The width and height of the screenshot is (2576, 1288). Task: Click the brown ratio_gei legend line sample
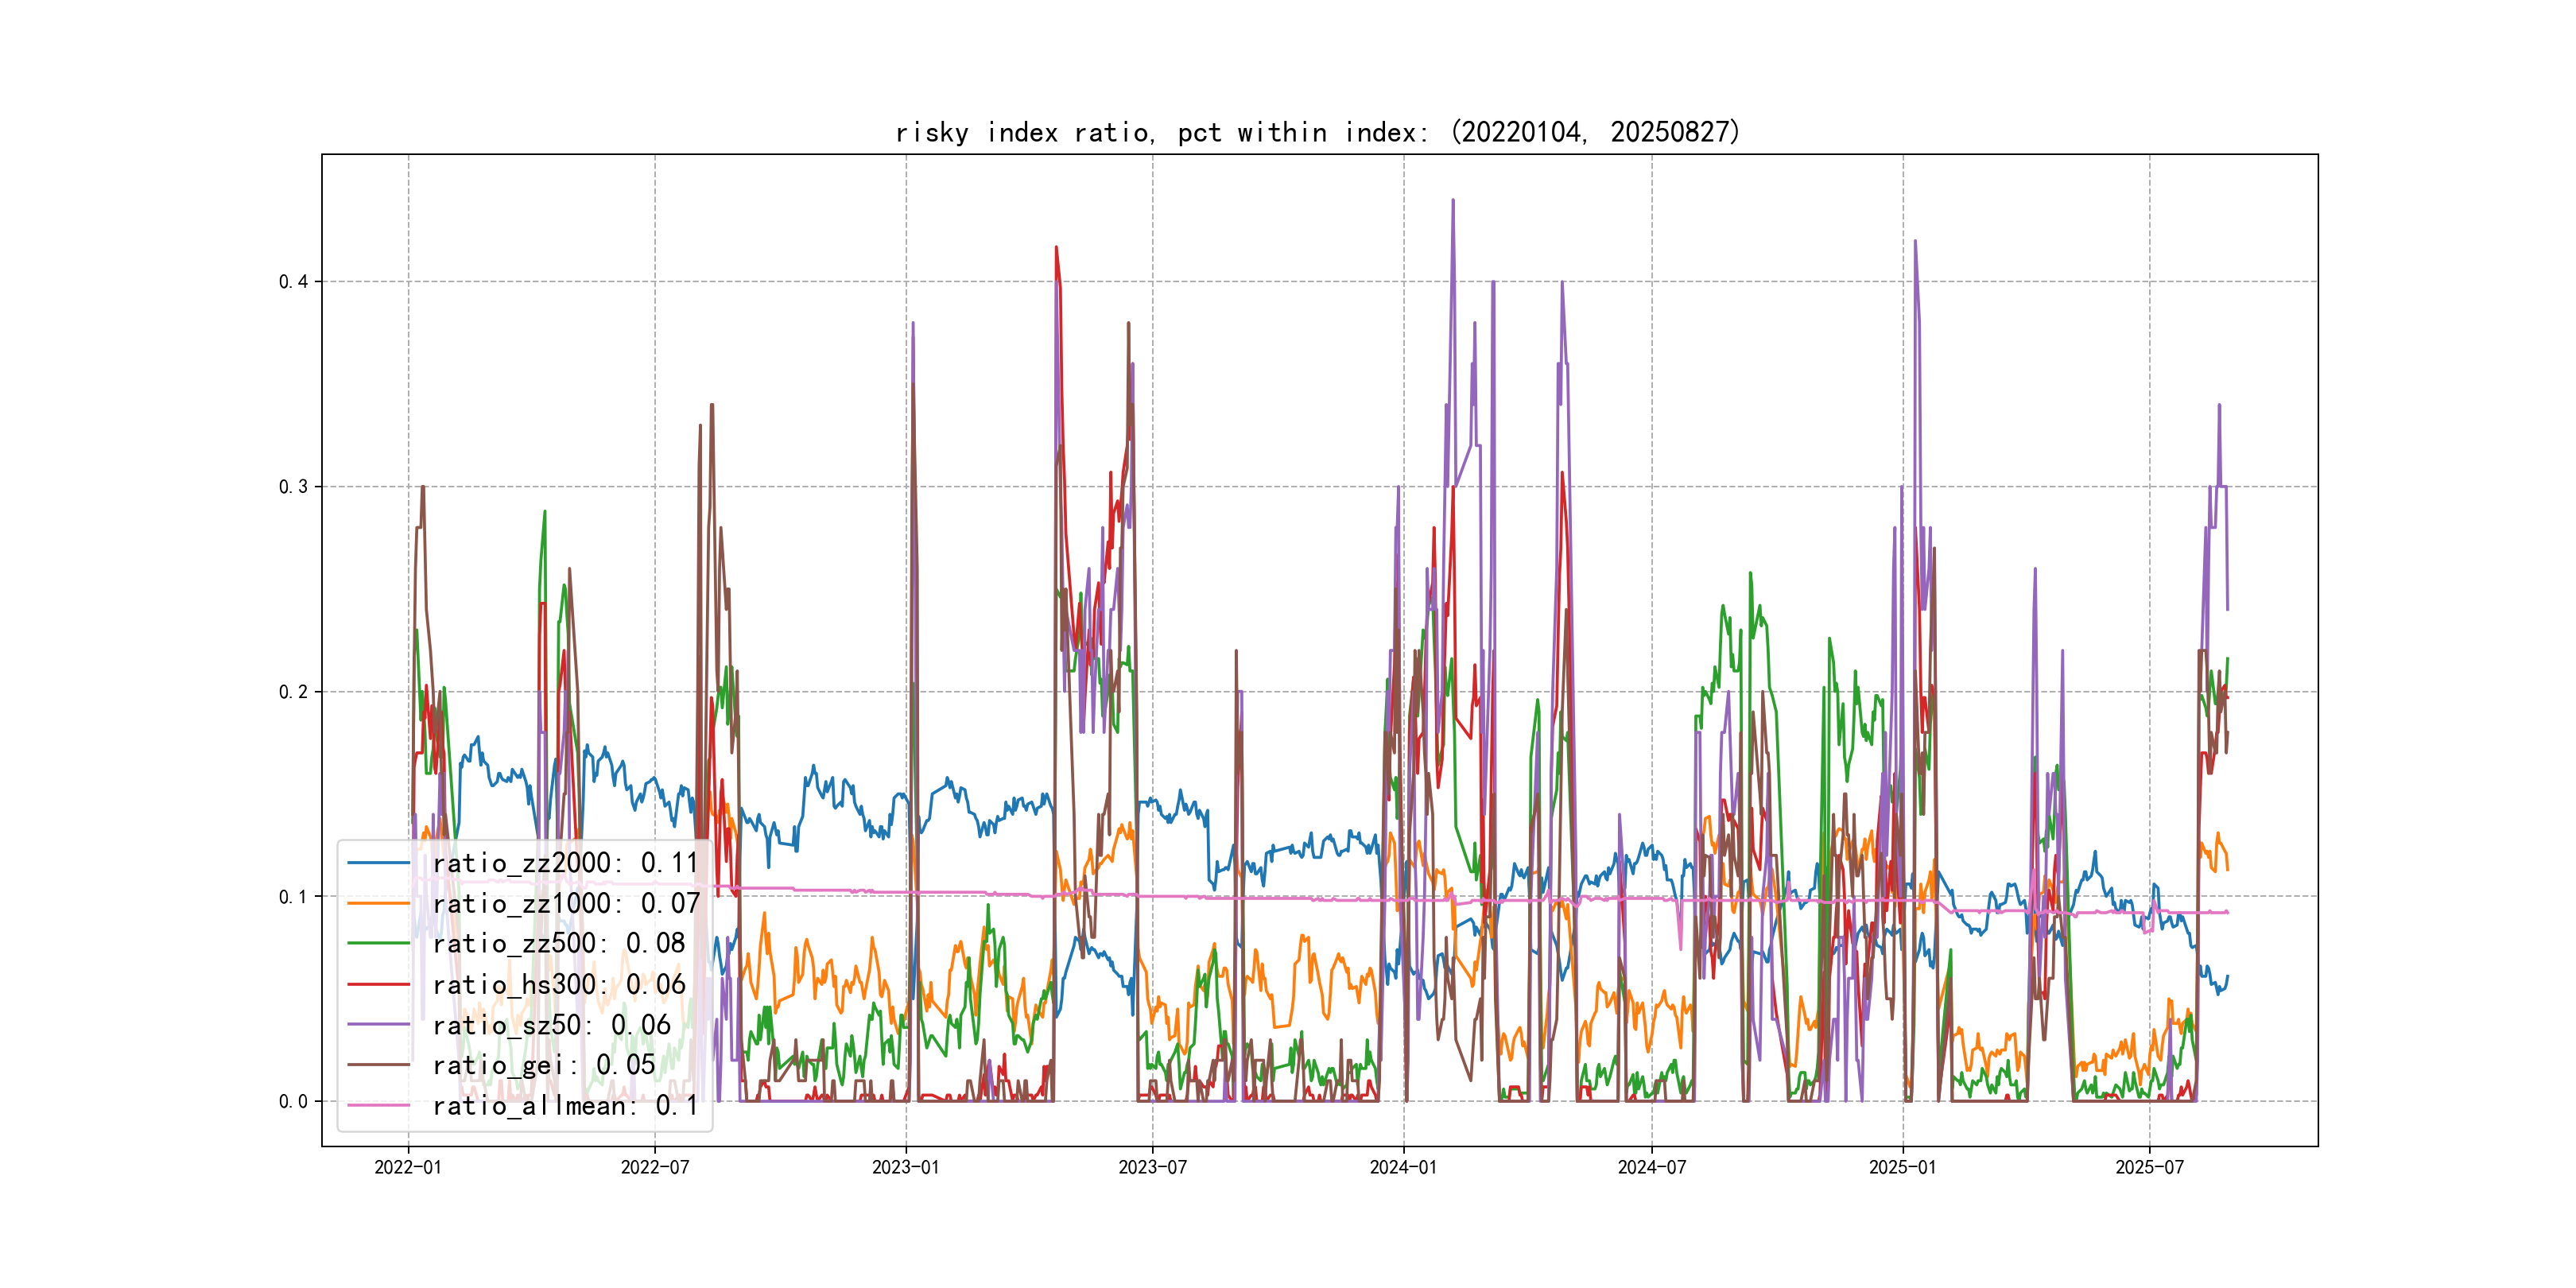(x=378, y=1065)
